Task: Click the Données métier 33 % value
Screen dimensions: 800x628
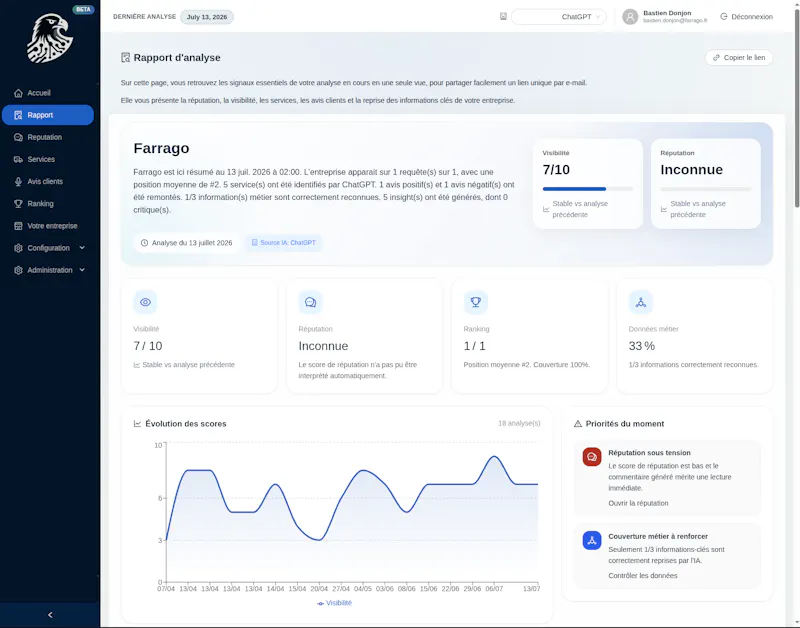Action: (642, 346)
